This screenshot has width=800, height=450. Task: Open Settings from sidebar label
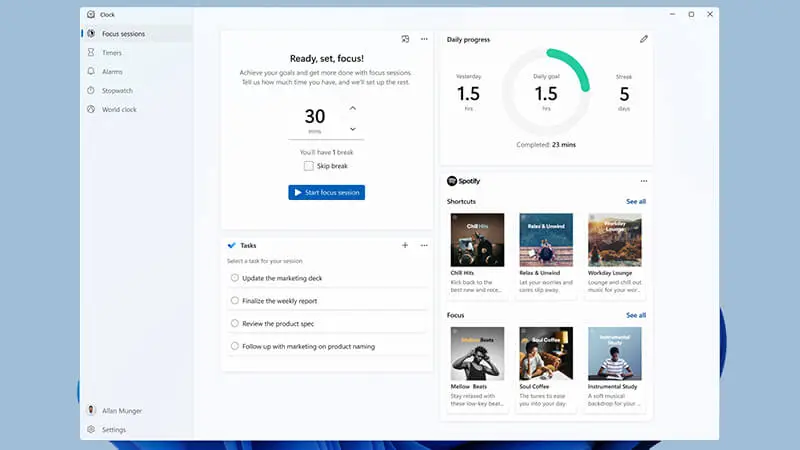pos(114,430)
